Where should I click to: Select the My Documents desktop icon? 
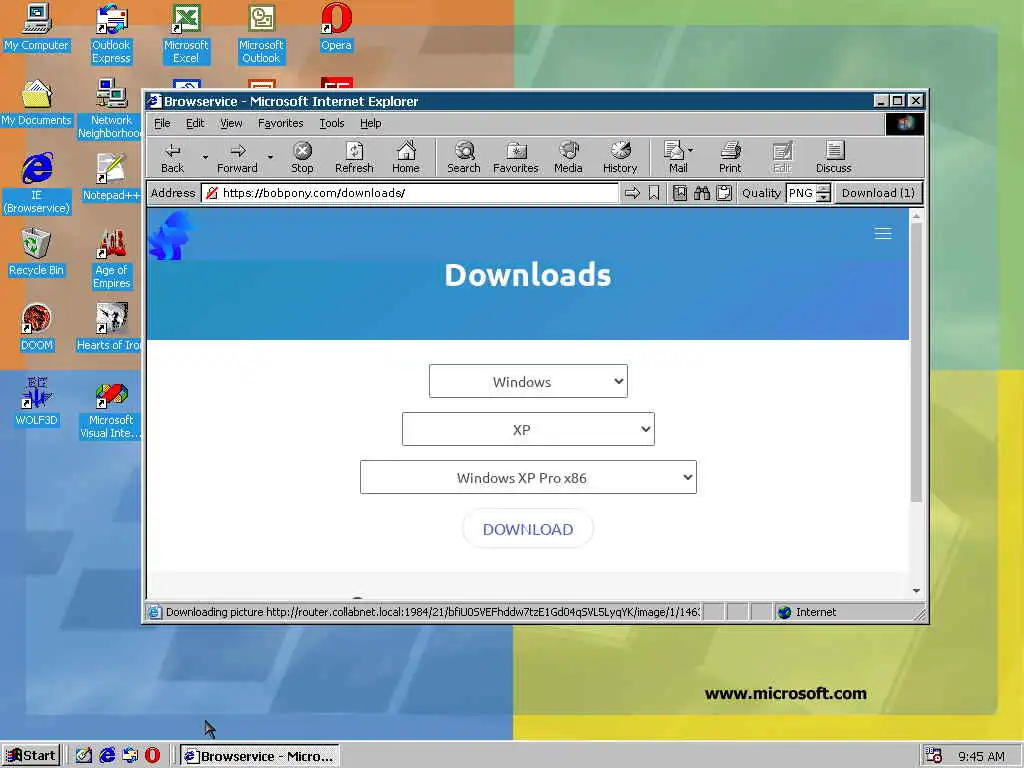(37, 103)
